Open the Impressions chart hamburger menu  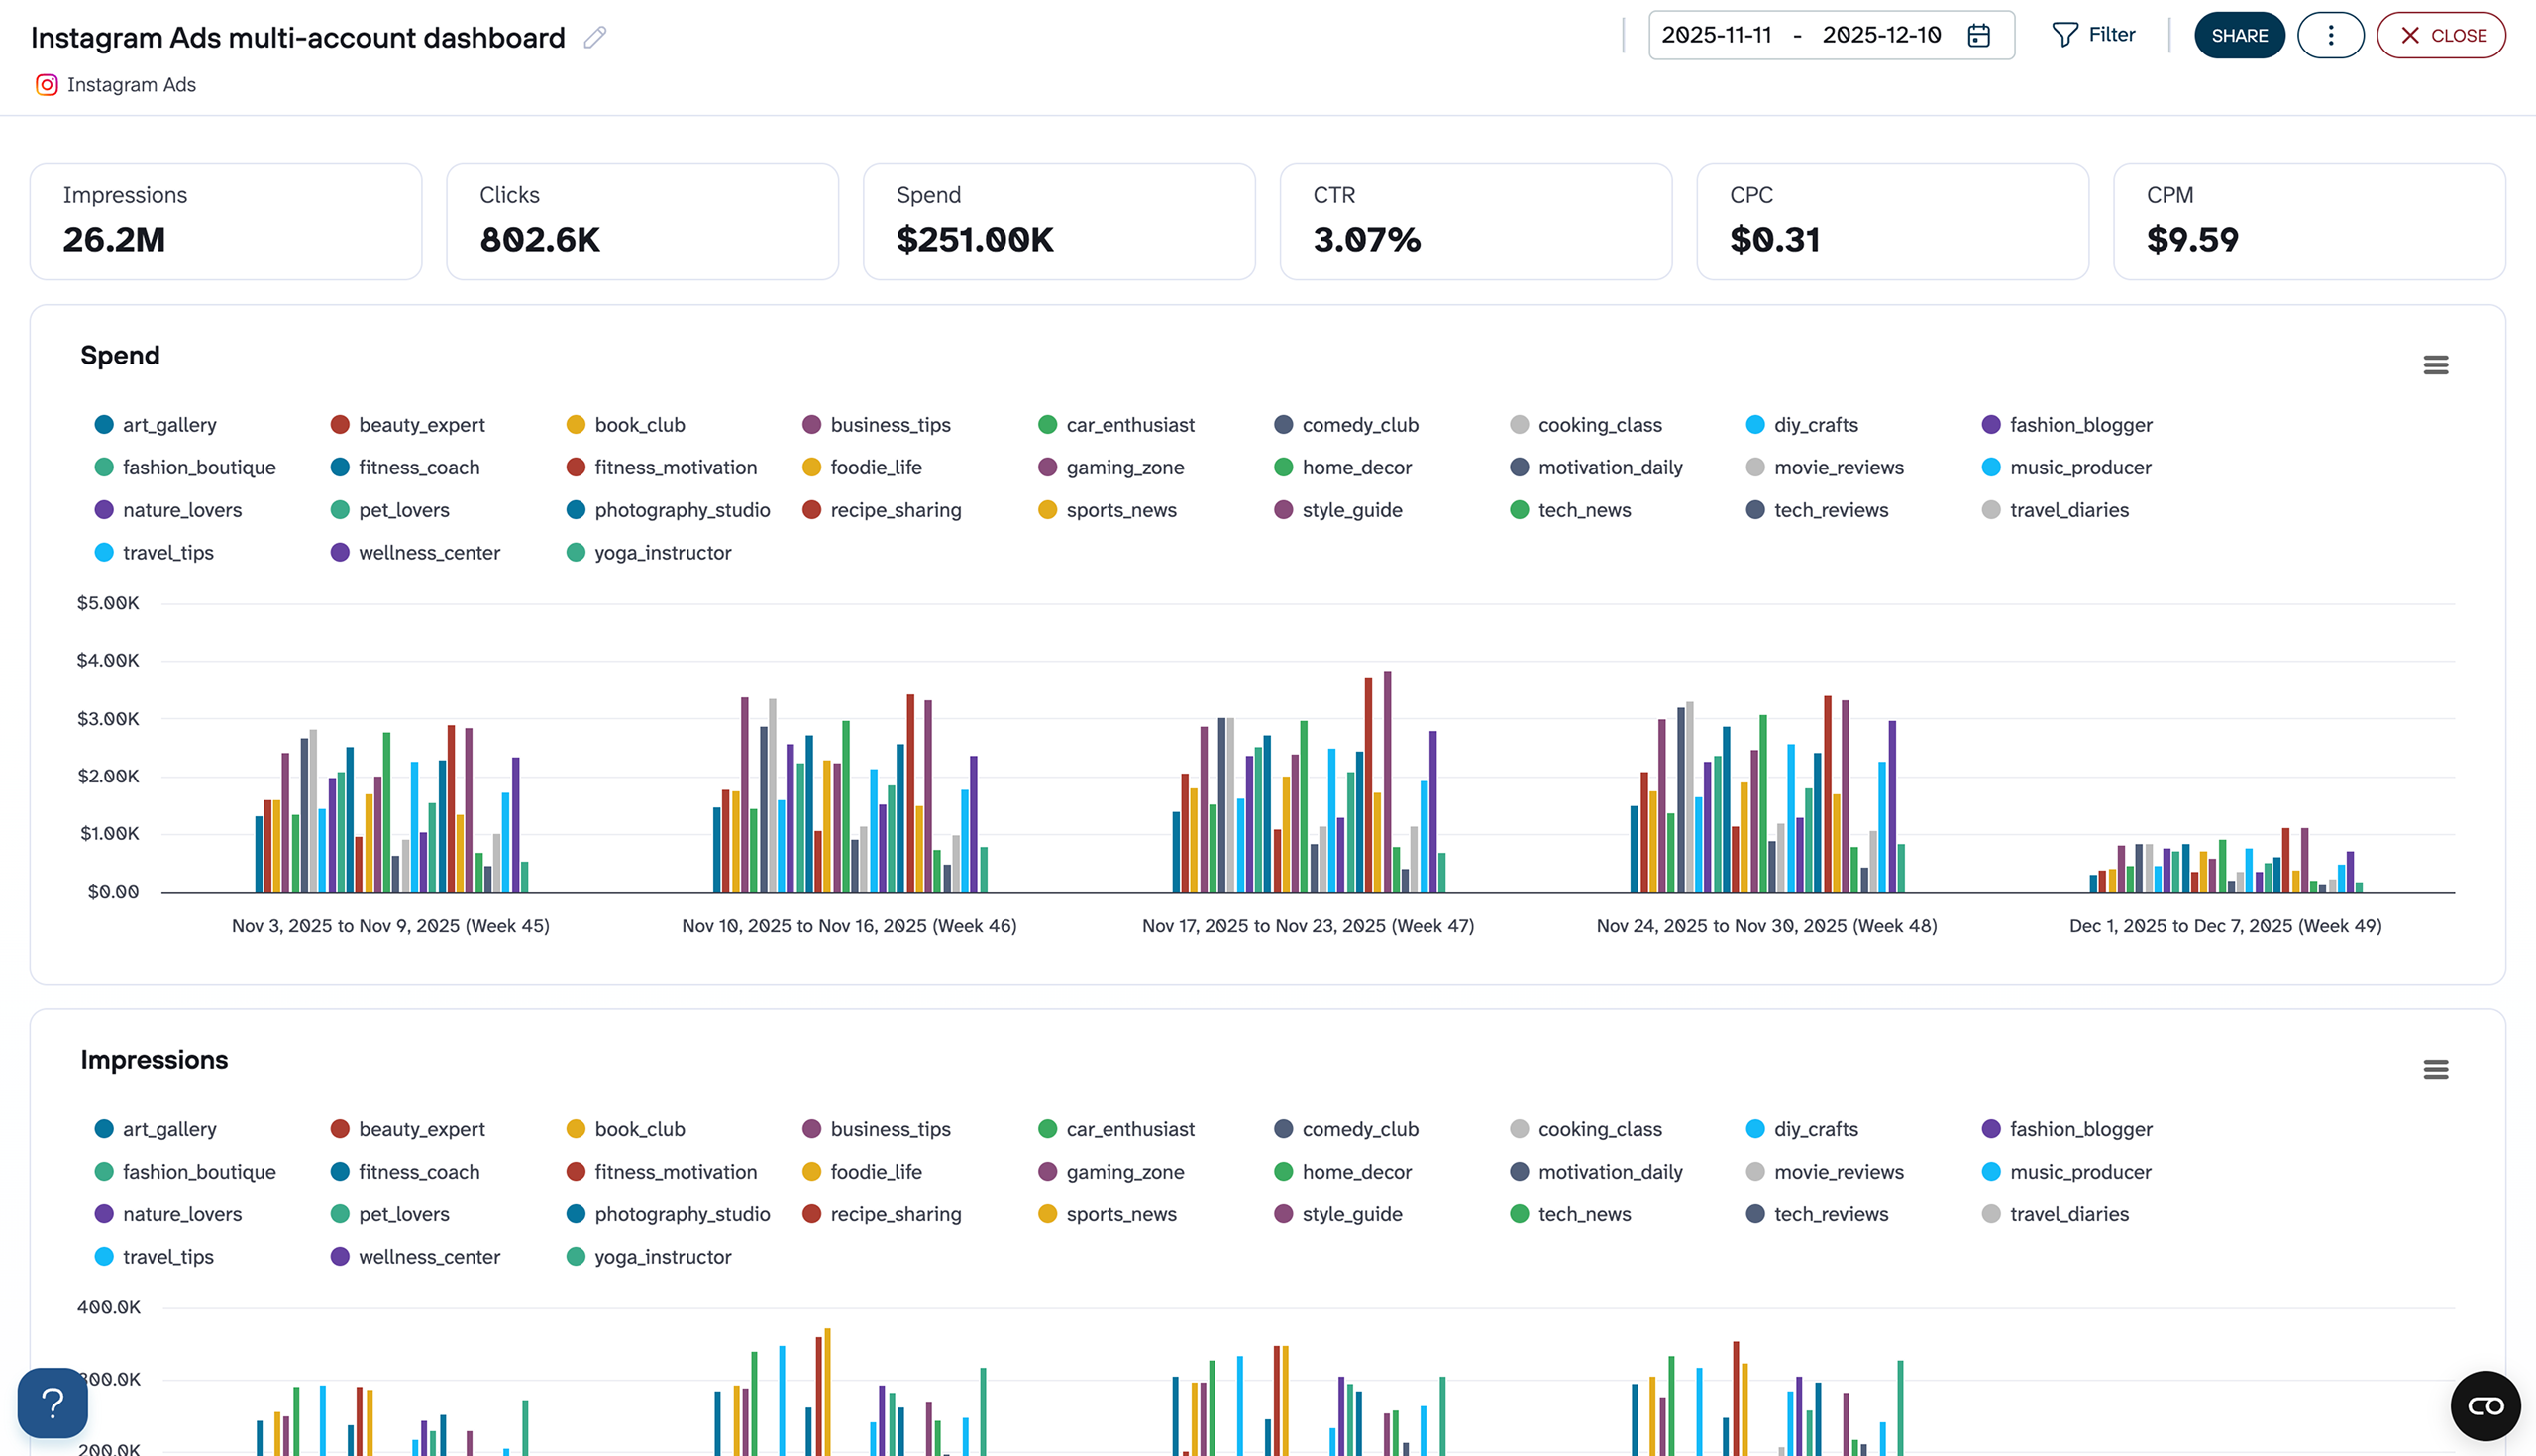2434,1069
